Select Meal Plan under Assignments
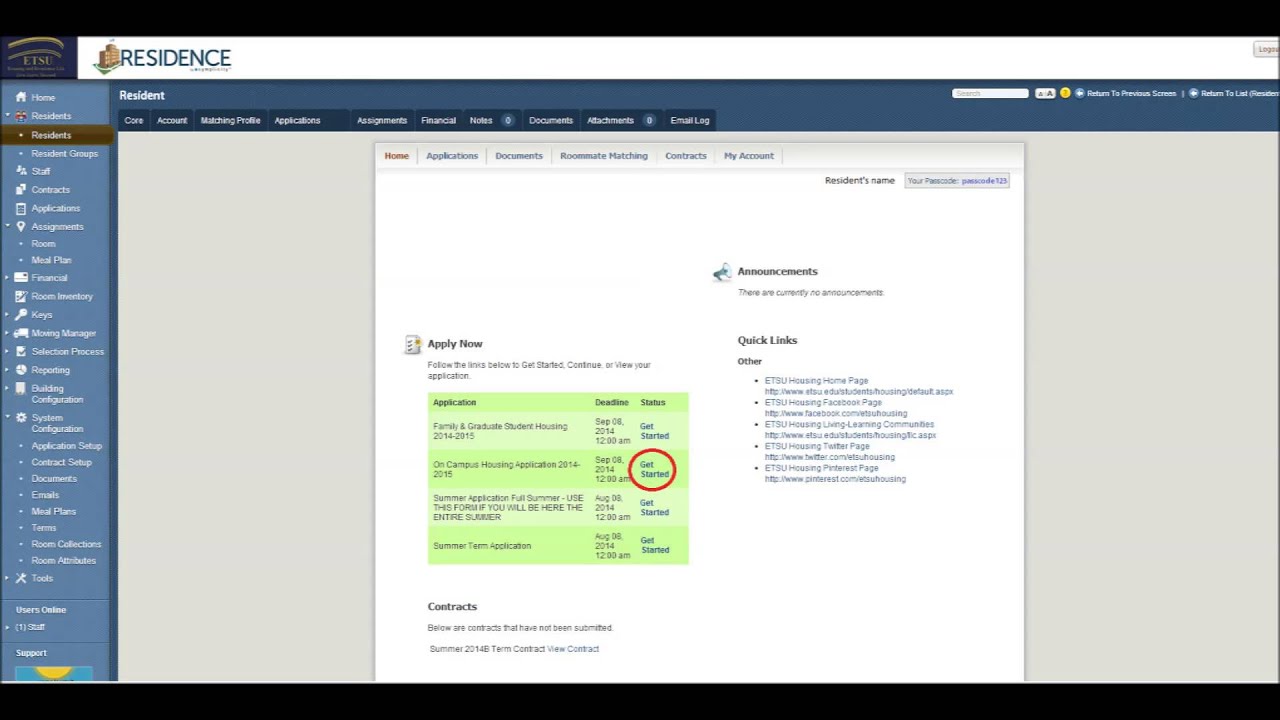The image size is (1280, 720). coord(51,260)
